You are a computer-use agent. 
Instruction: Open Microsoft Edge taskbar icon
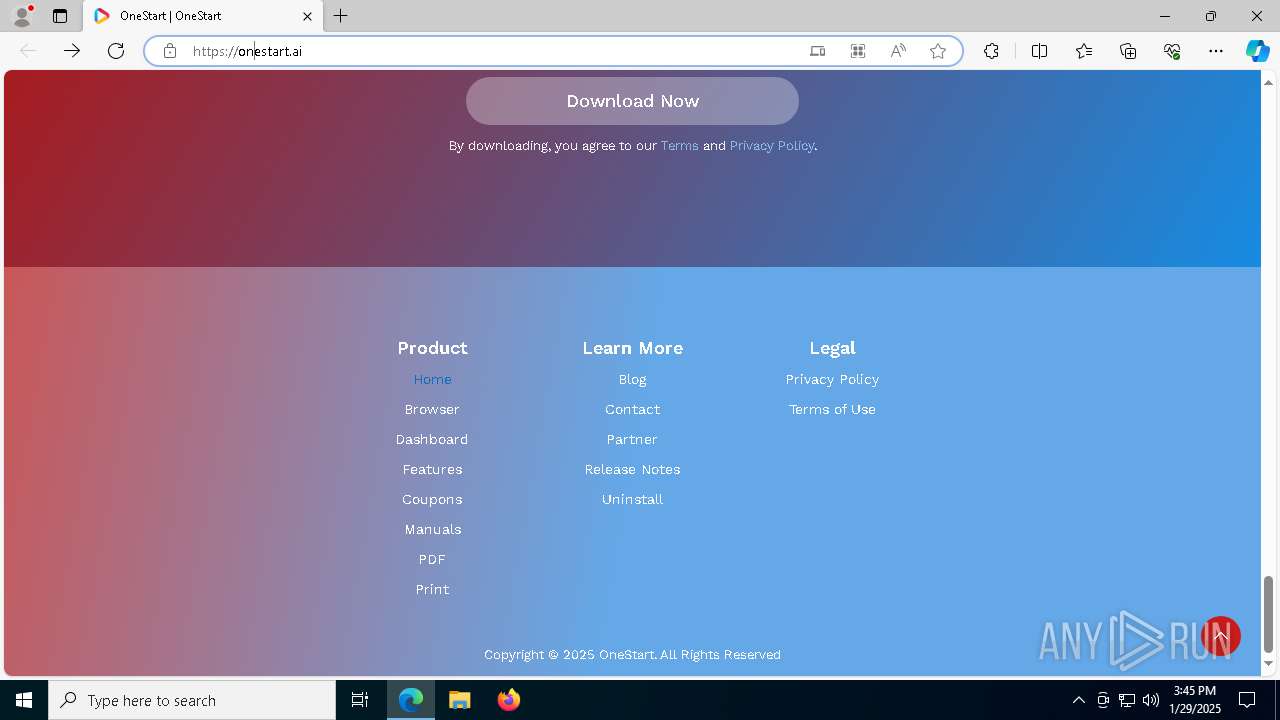(411, 700)
